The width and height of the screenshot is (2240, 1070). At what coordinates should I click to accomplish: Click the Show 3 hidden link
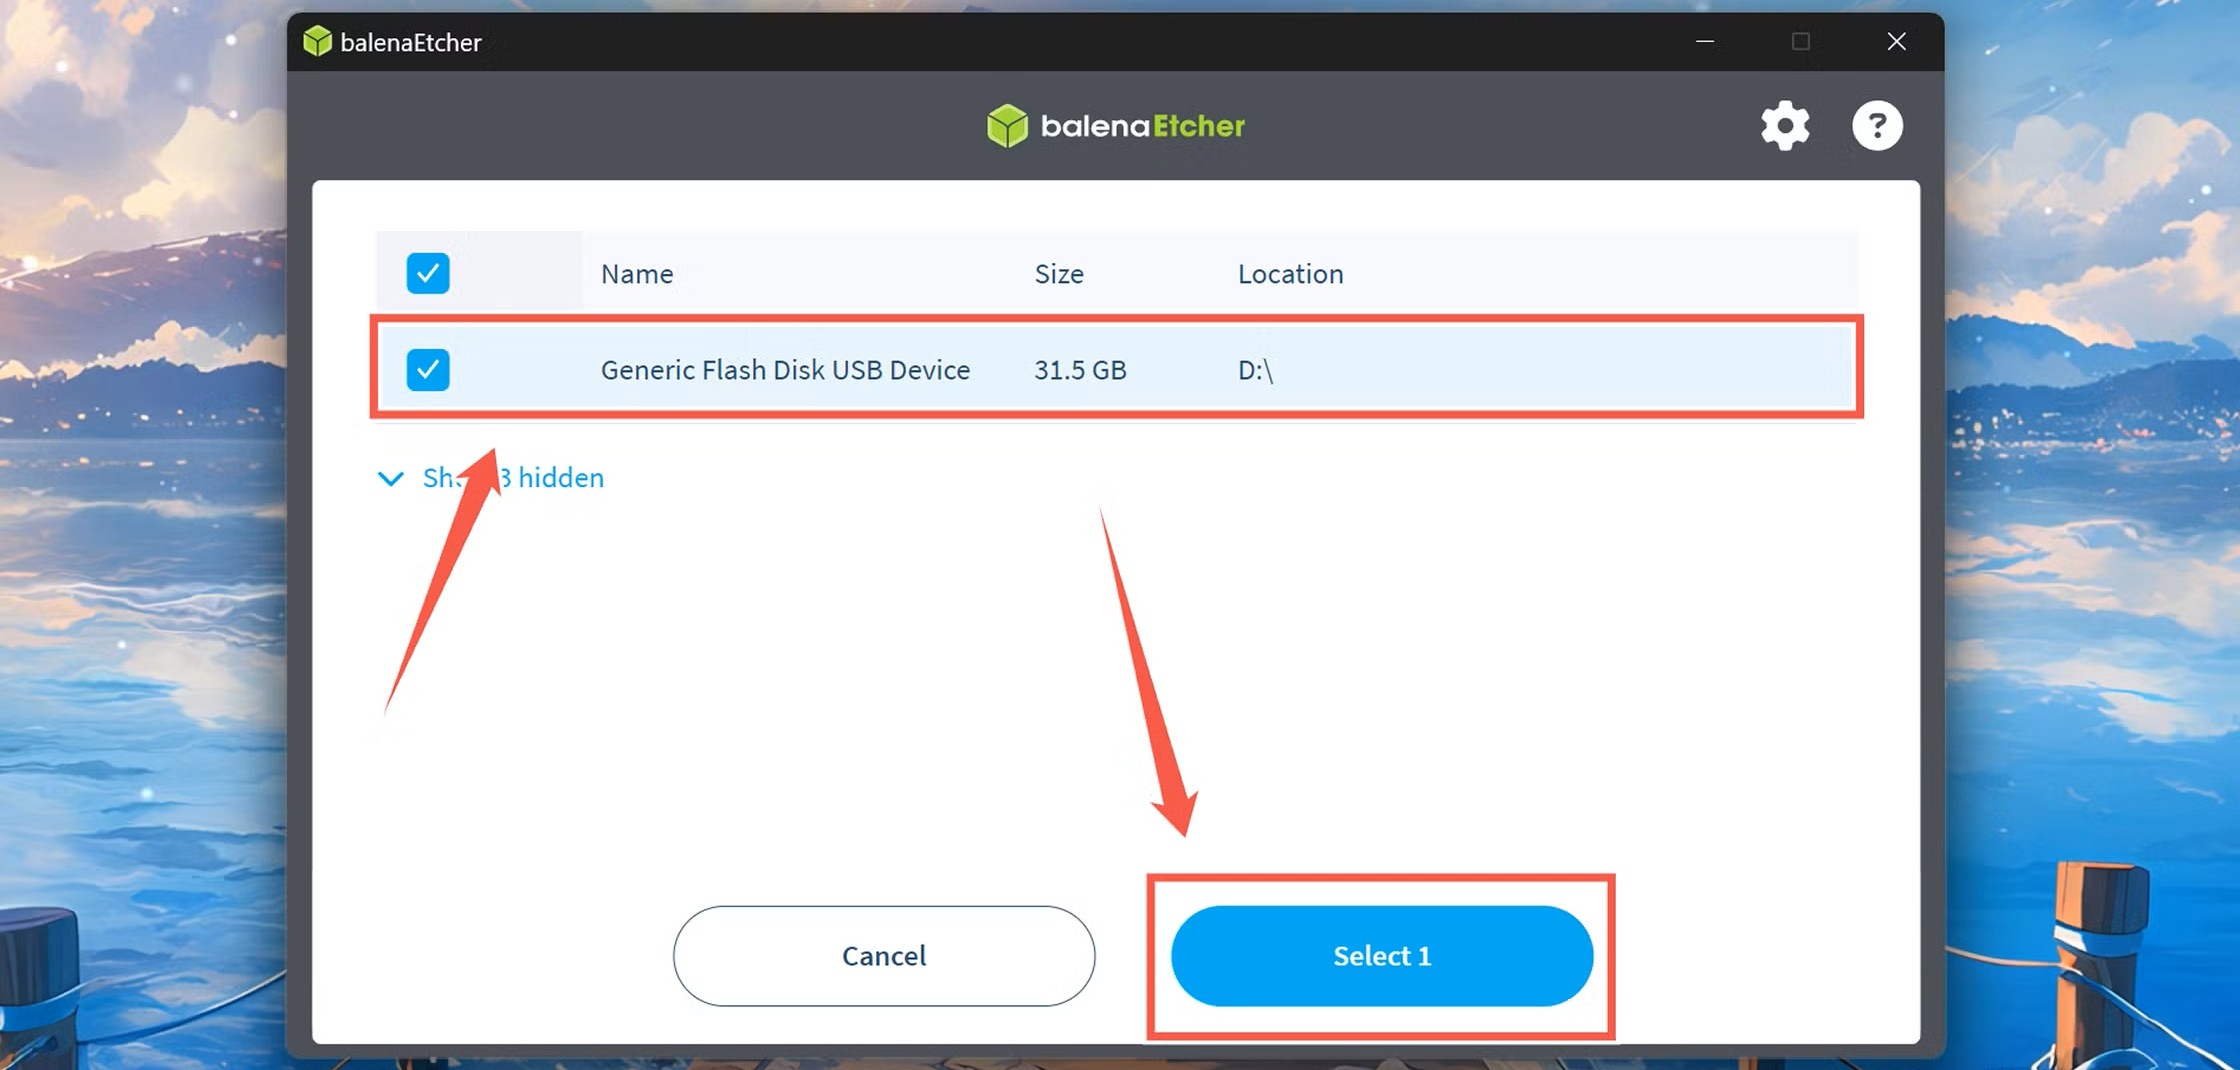tap(513, 478)
